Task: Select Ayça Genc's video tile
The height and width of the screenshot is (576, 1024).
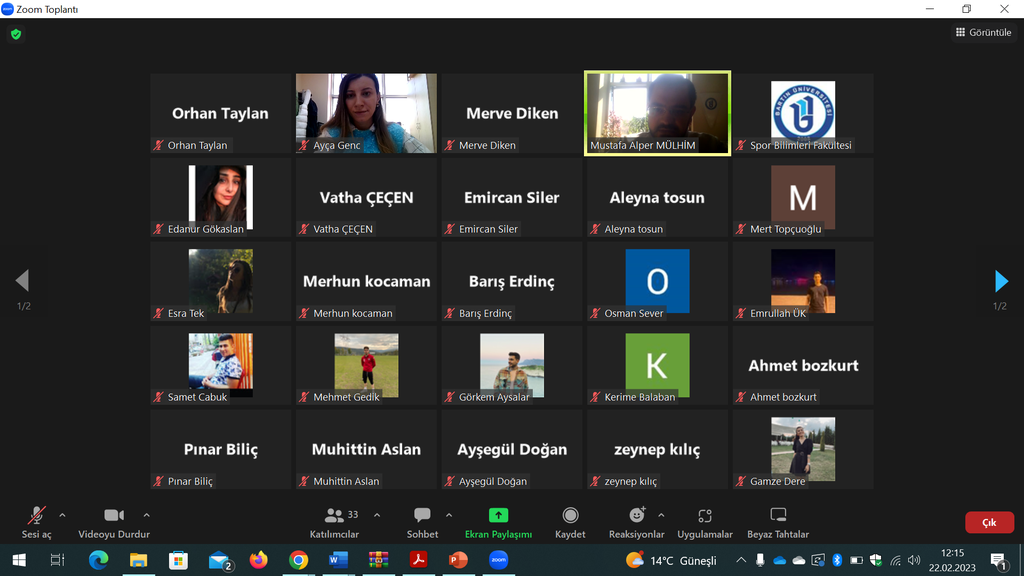Action: tap(366, 113)
